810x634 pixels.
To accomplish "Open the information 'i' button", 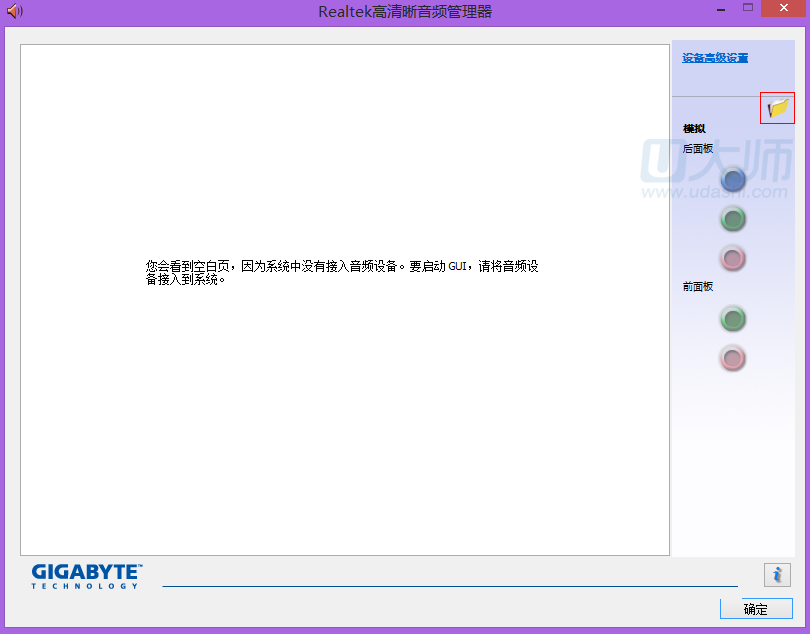I will [777, 575].
